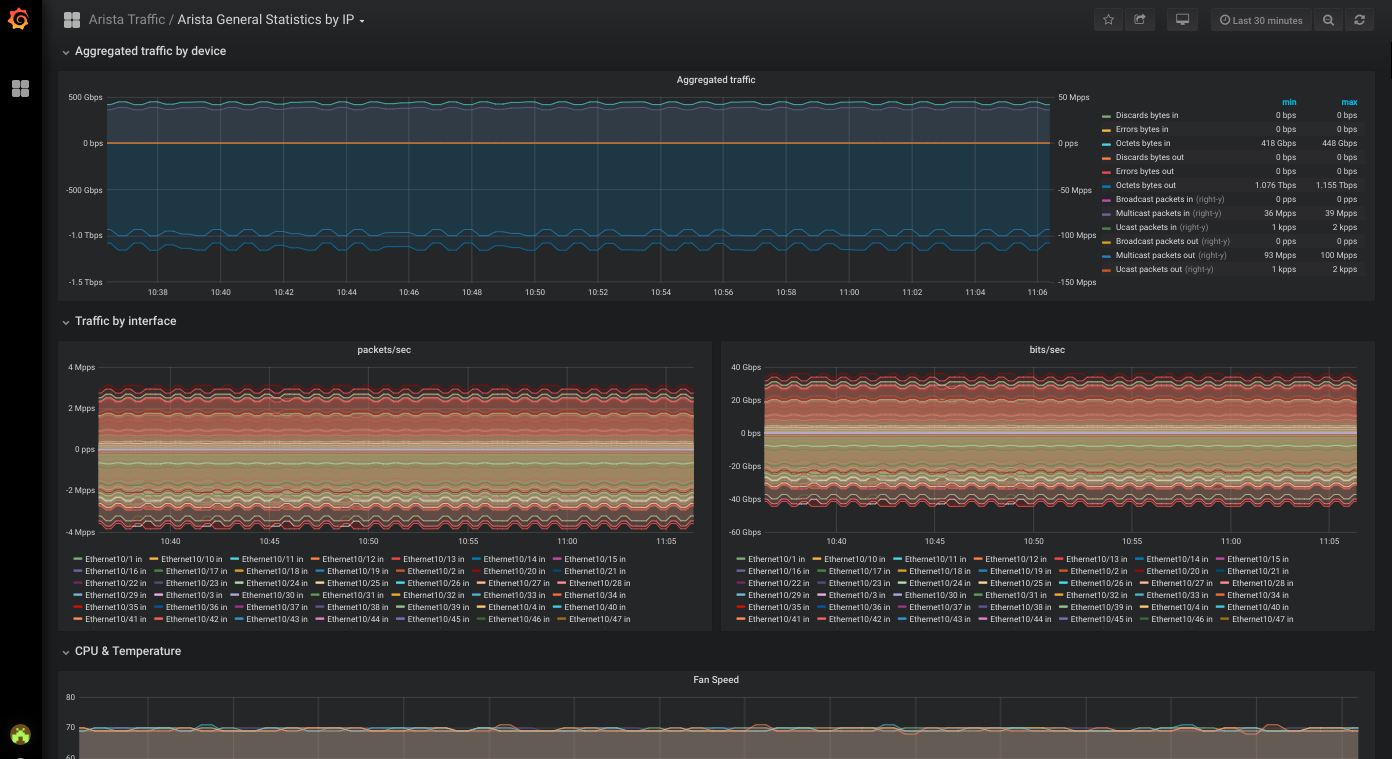Share the dashboard via share icon
This screenshot has height=759, width=1392.
[1139, 20]
